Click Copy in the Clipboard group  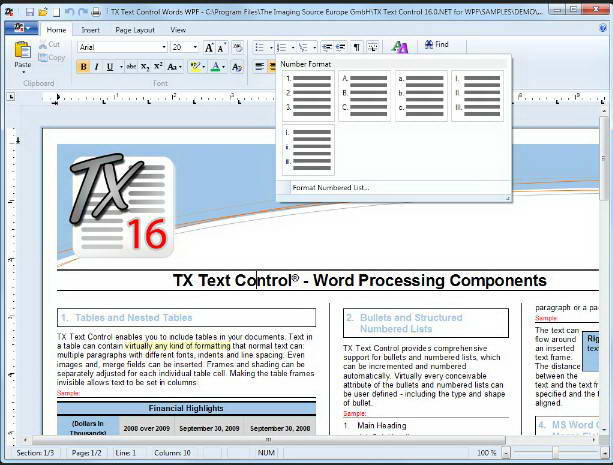pyautogui.click(x=52, y=57)
